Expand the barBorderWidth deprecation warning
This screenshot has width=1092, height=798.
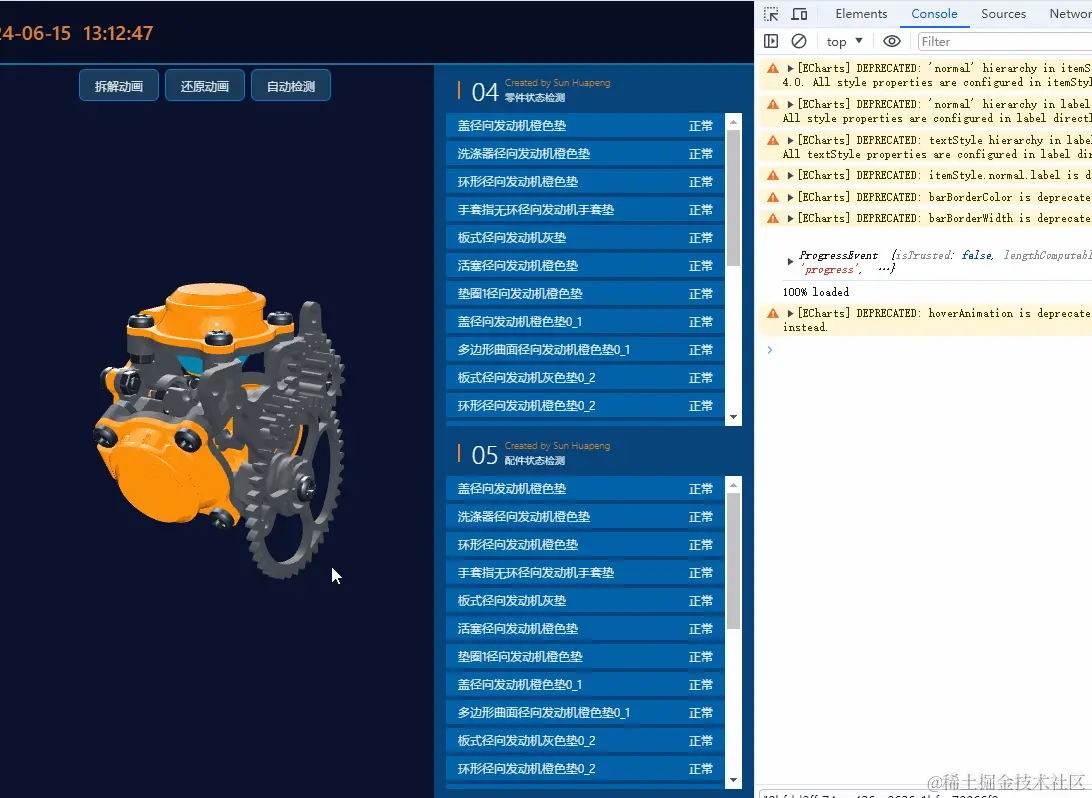791,218
